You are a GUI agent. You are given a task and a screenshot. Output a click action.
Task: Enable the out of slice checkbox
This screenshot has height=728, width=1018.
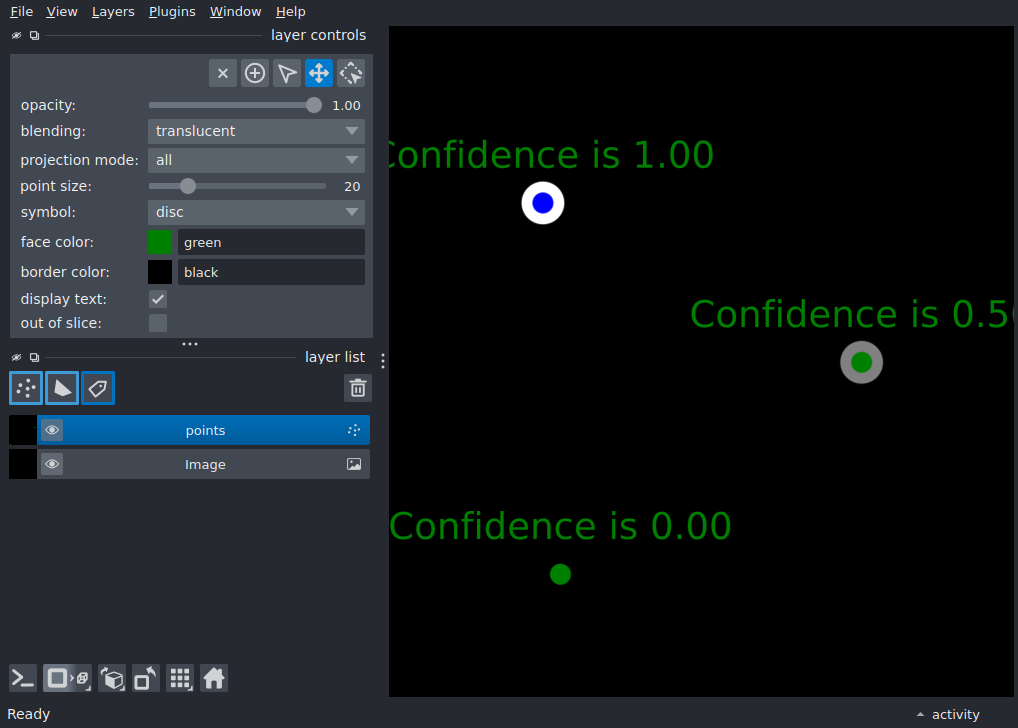point(158,323)
